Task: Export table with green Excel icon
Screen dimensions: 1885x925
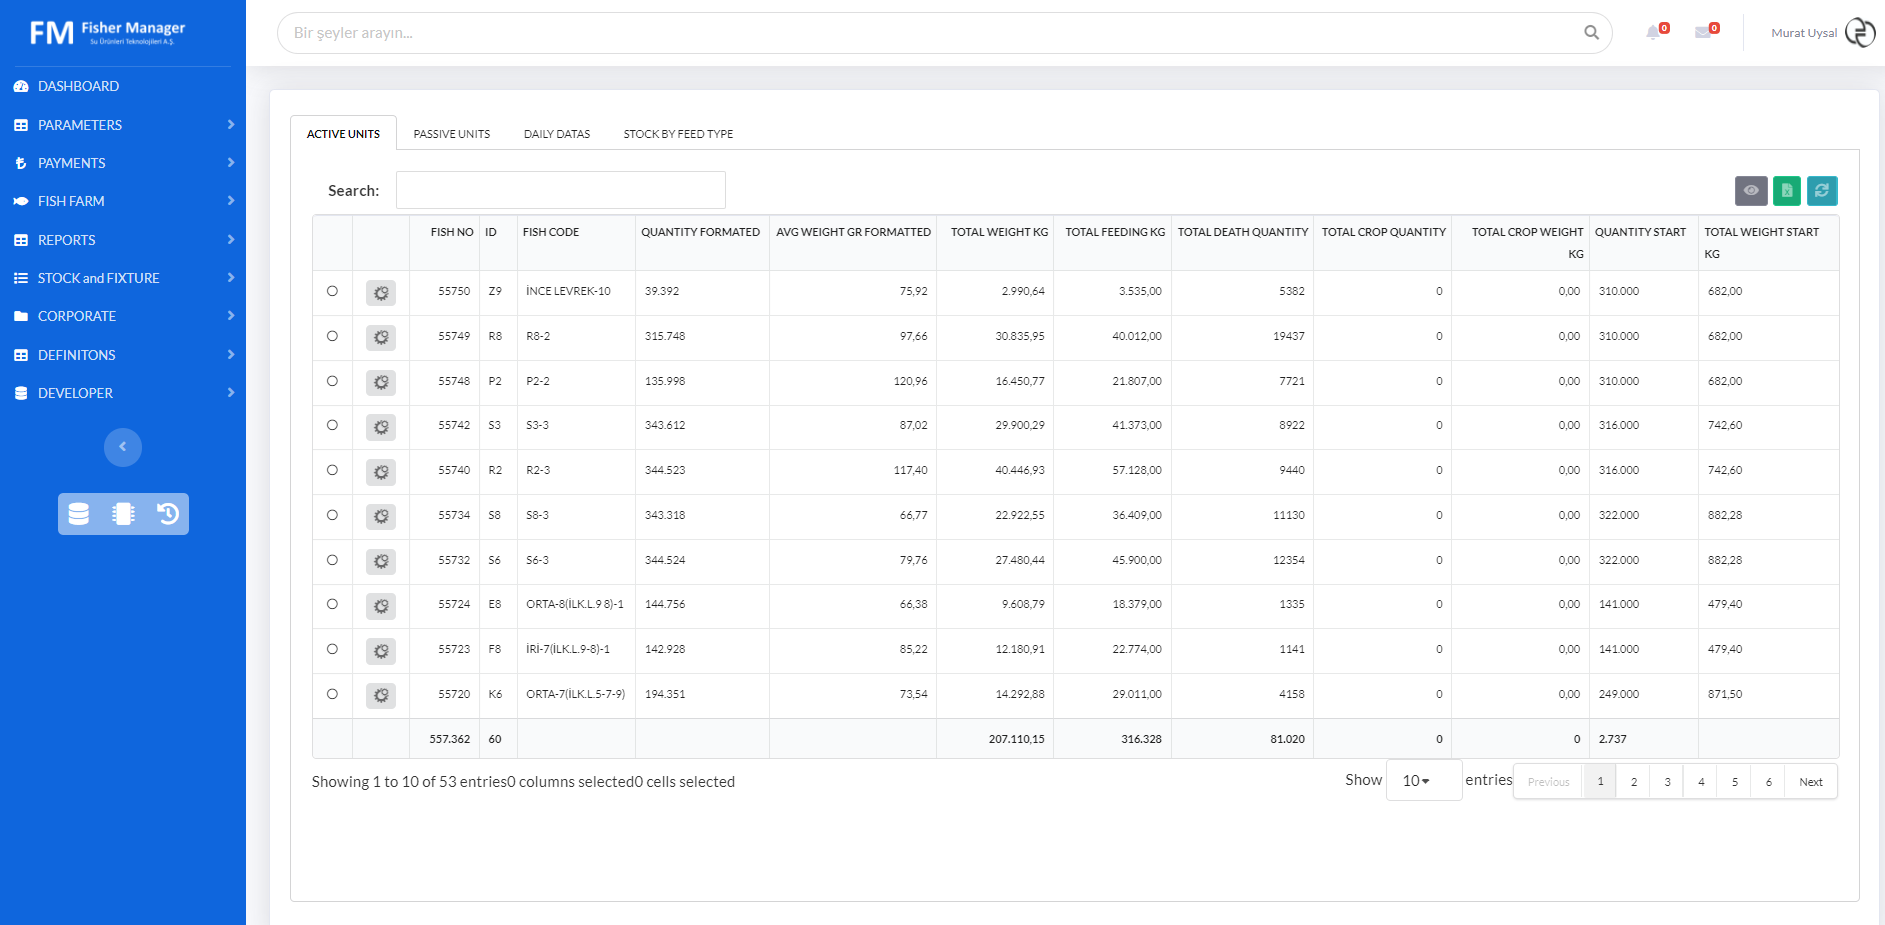Action: (x=1787, y=190)
